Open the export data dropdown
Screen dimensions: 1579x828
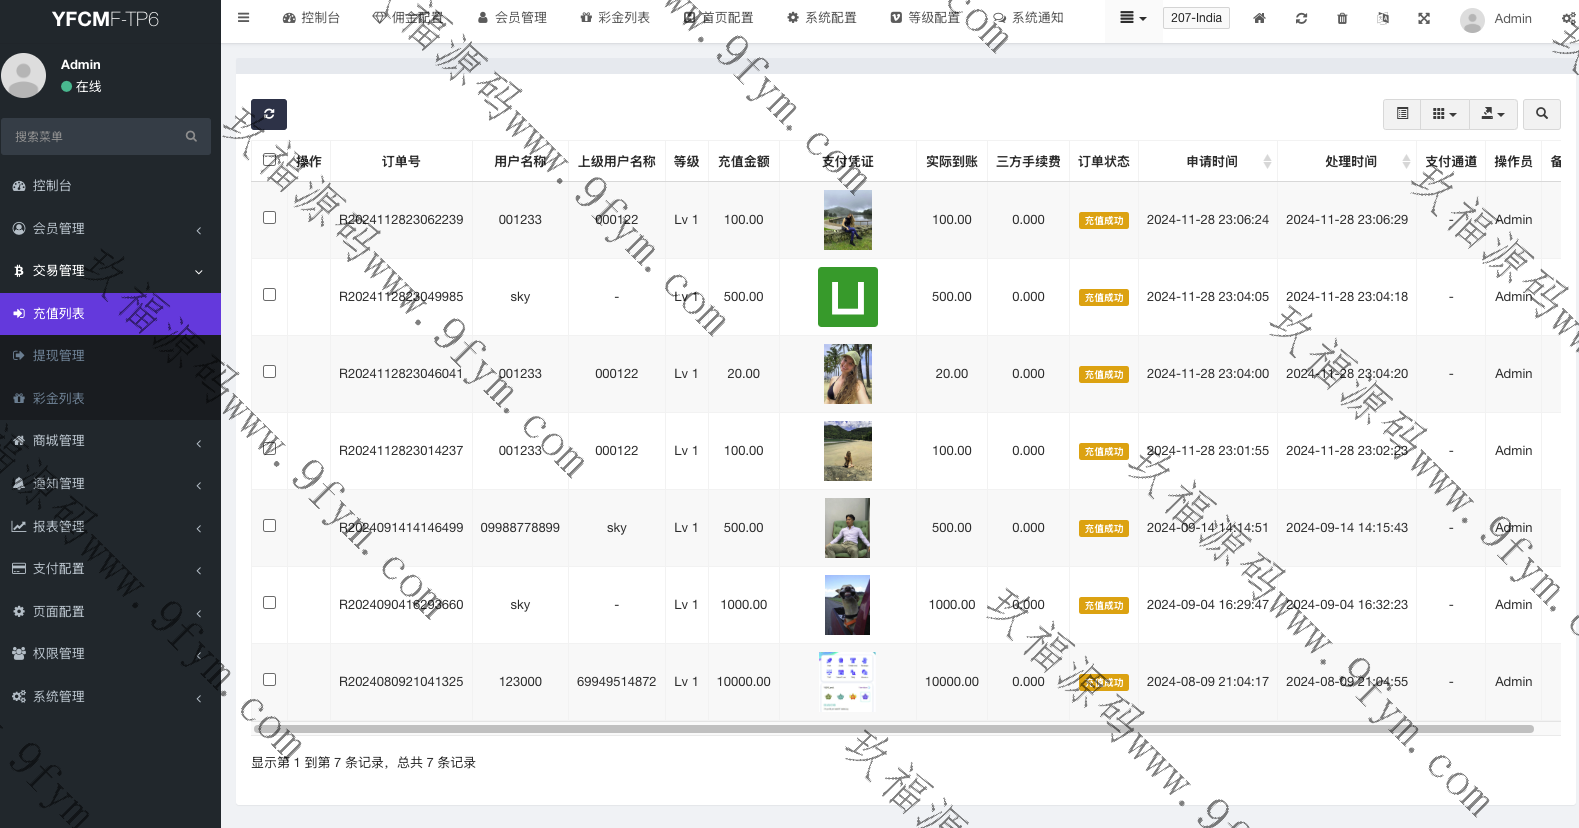[x=1492, y=114]
